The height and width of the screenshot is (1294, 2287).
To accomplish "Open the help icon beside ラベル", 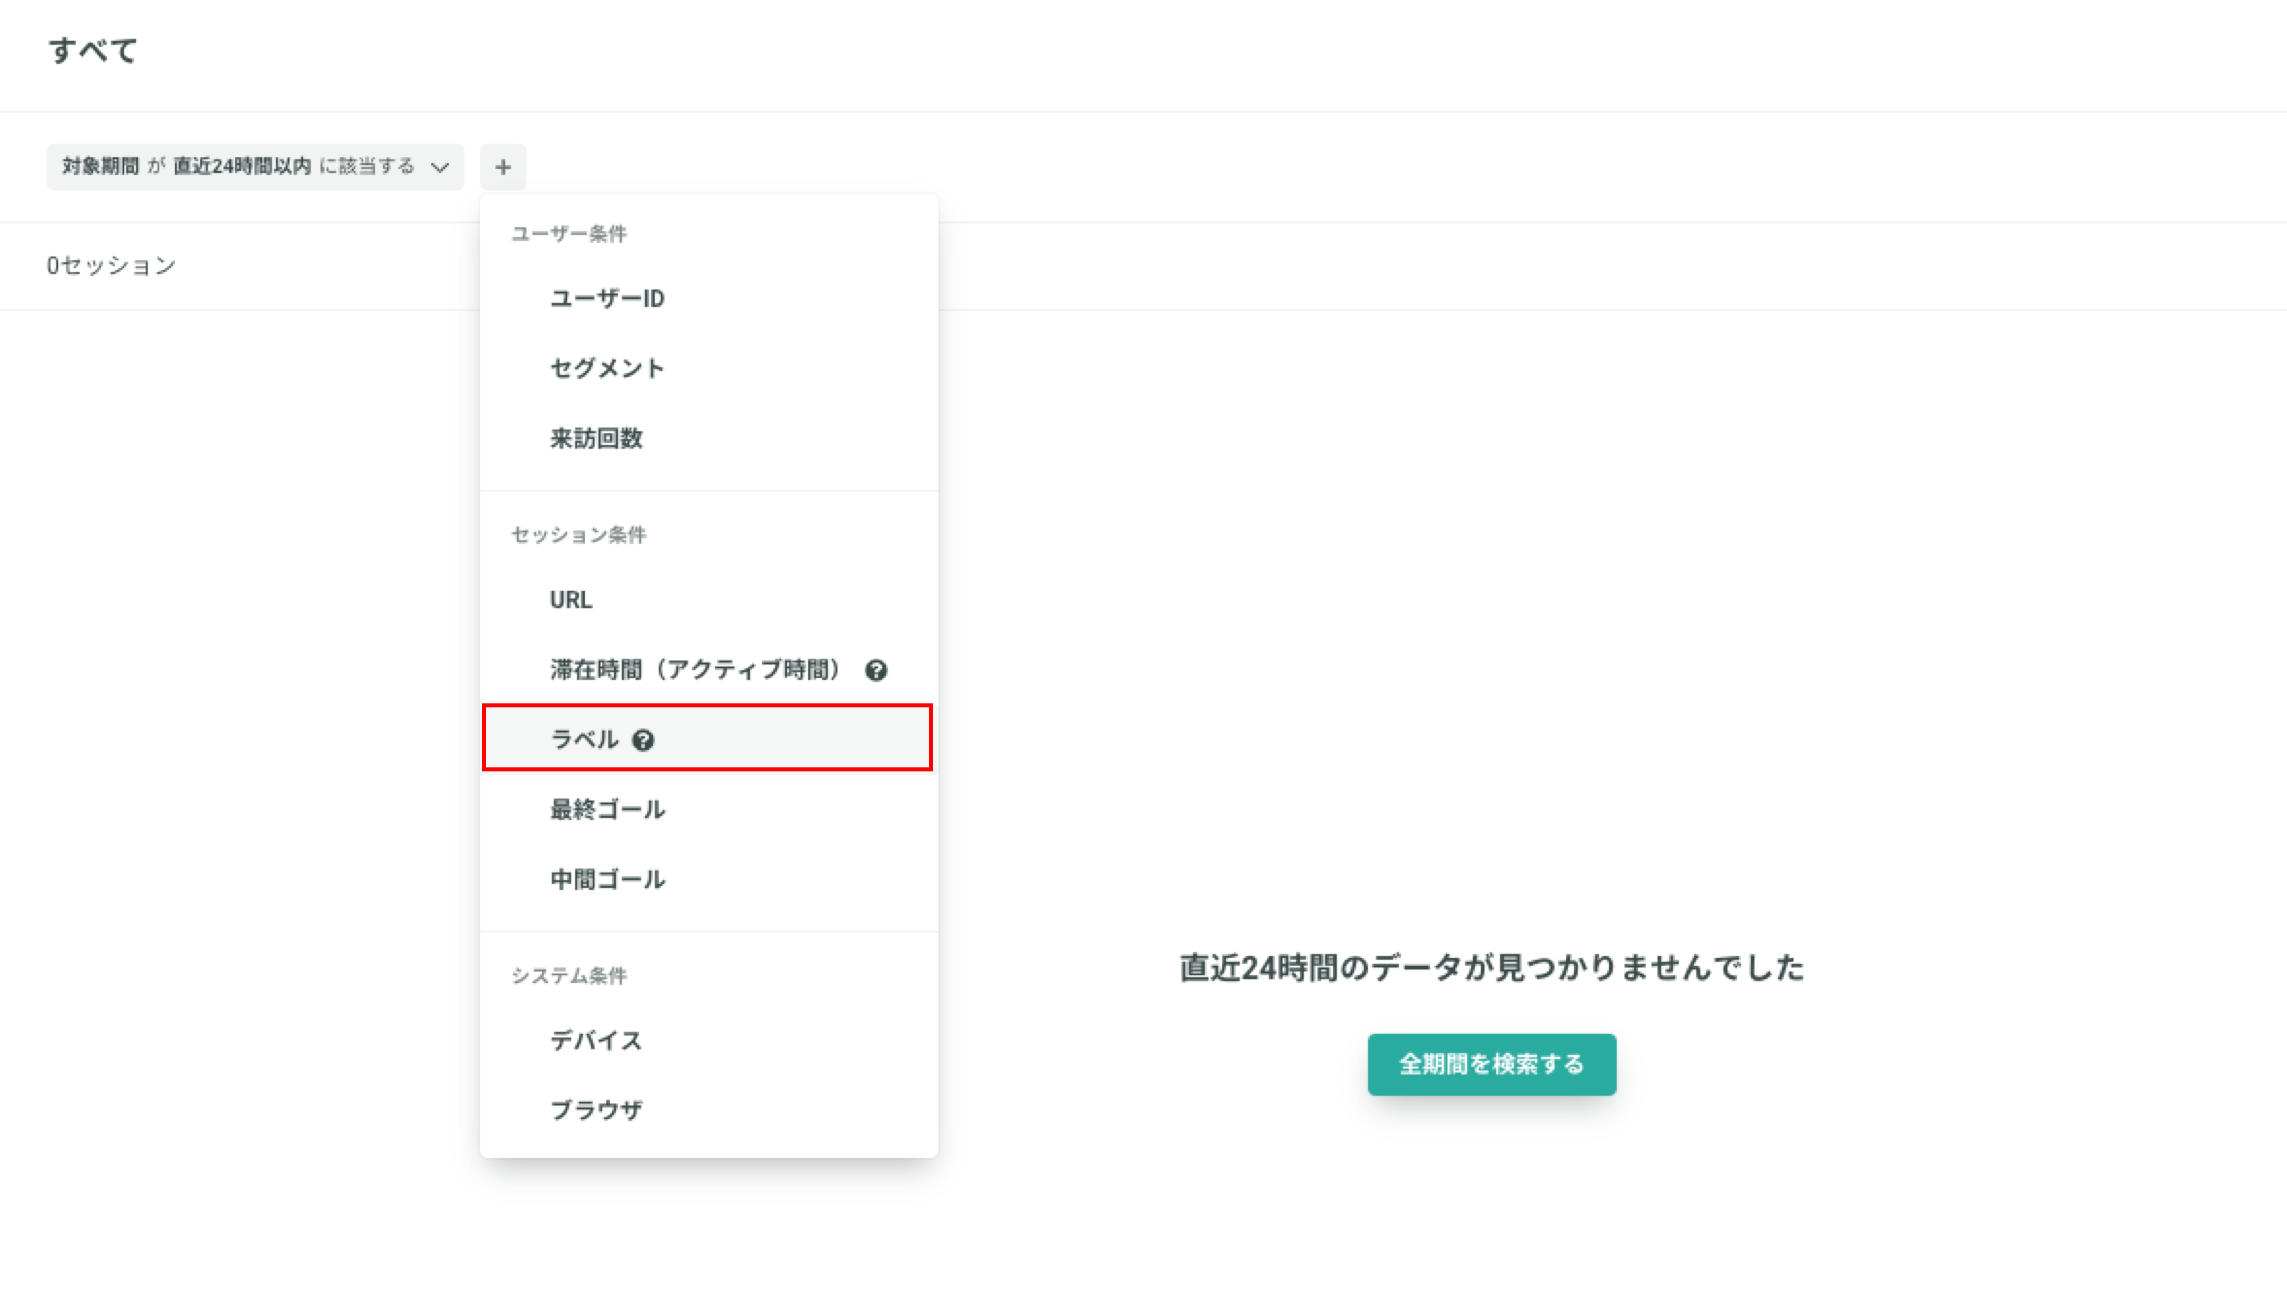I will click(x=643, y=740).
